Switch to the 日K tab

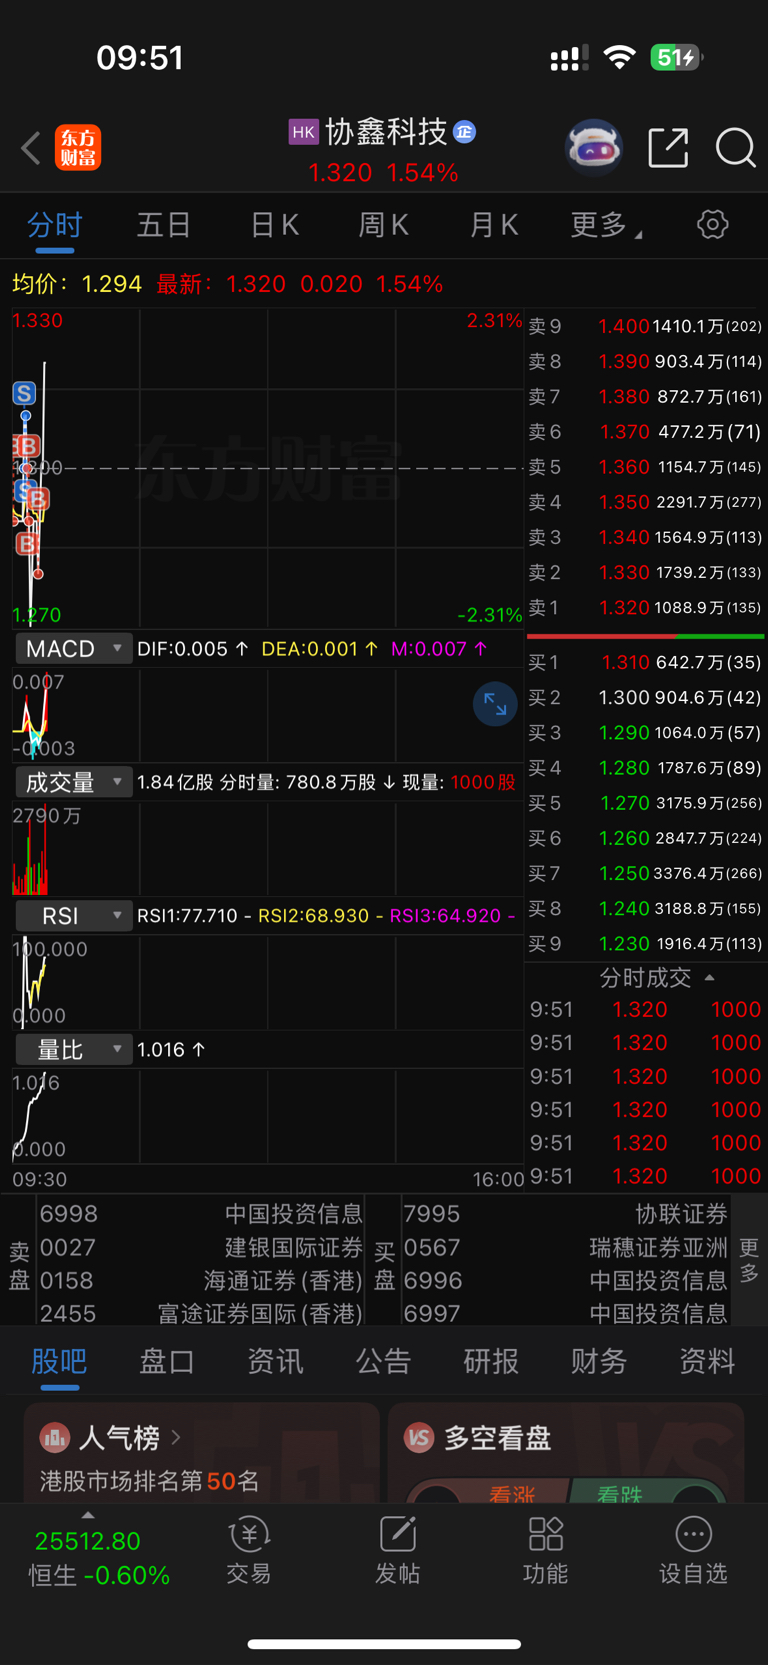[274, 225]
